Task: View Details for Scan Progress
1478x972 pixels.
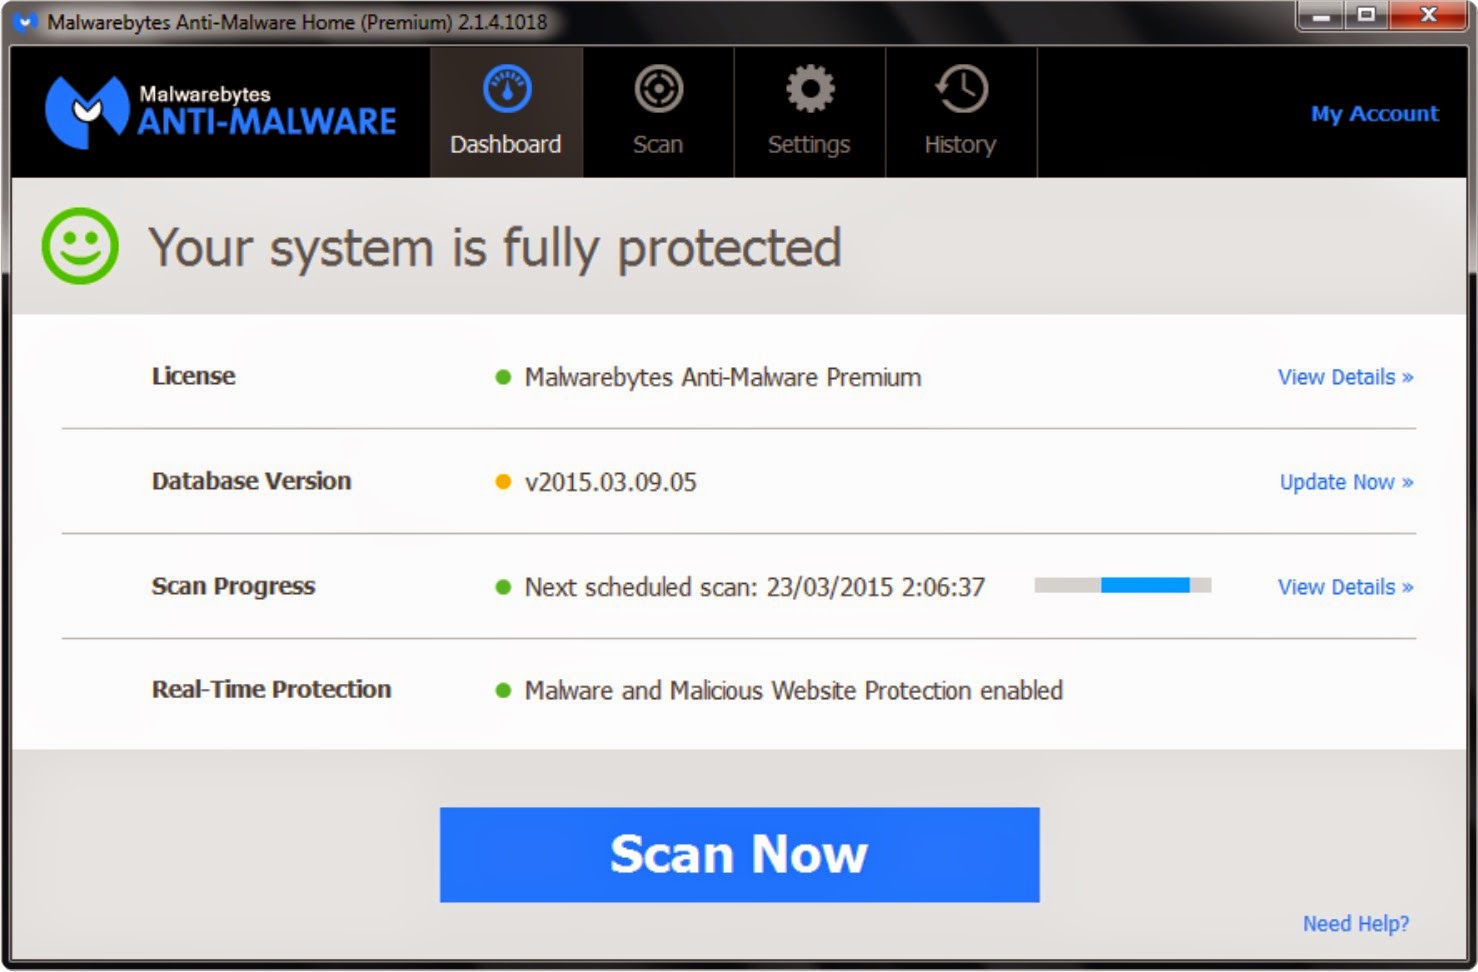Action: [1345, 587]
